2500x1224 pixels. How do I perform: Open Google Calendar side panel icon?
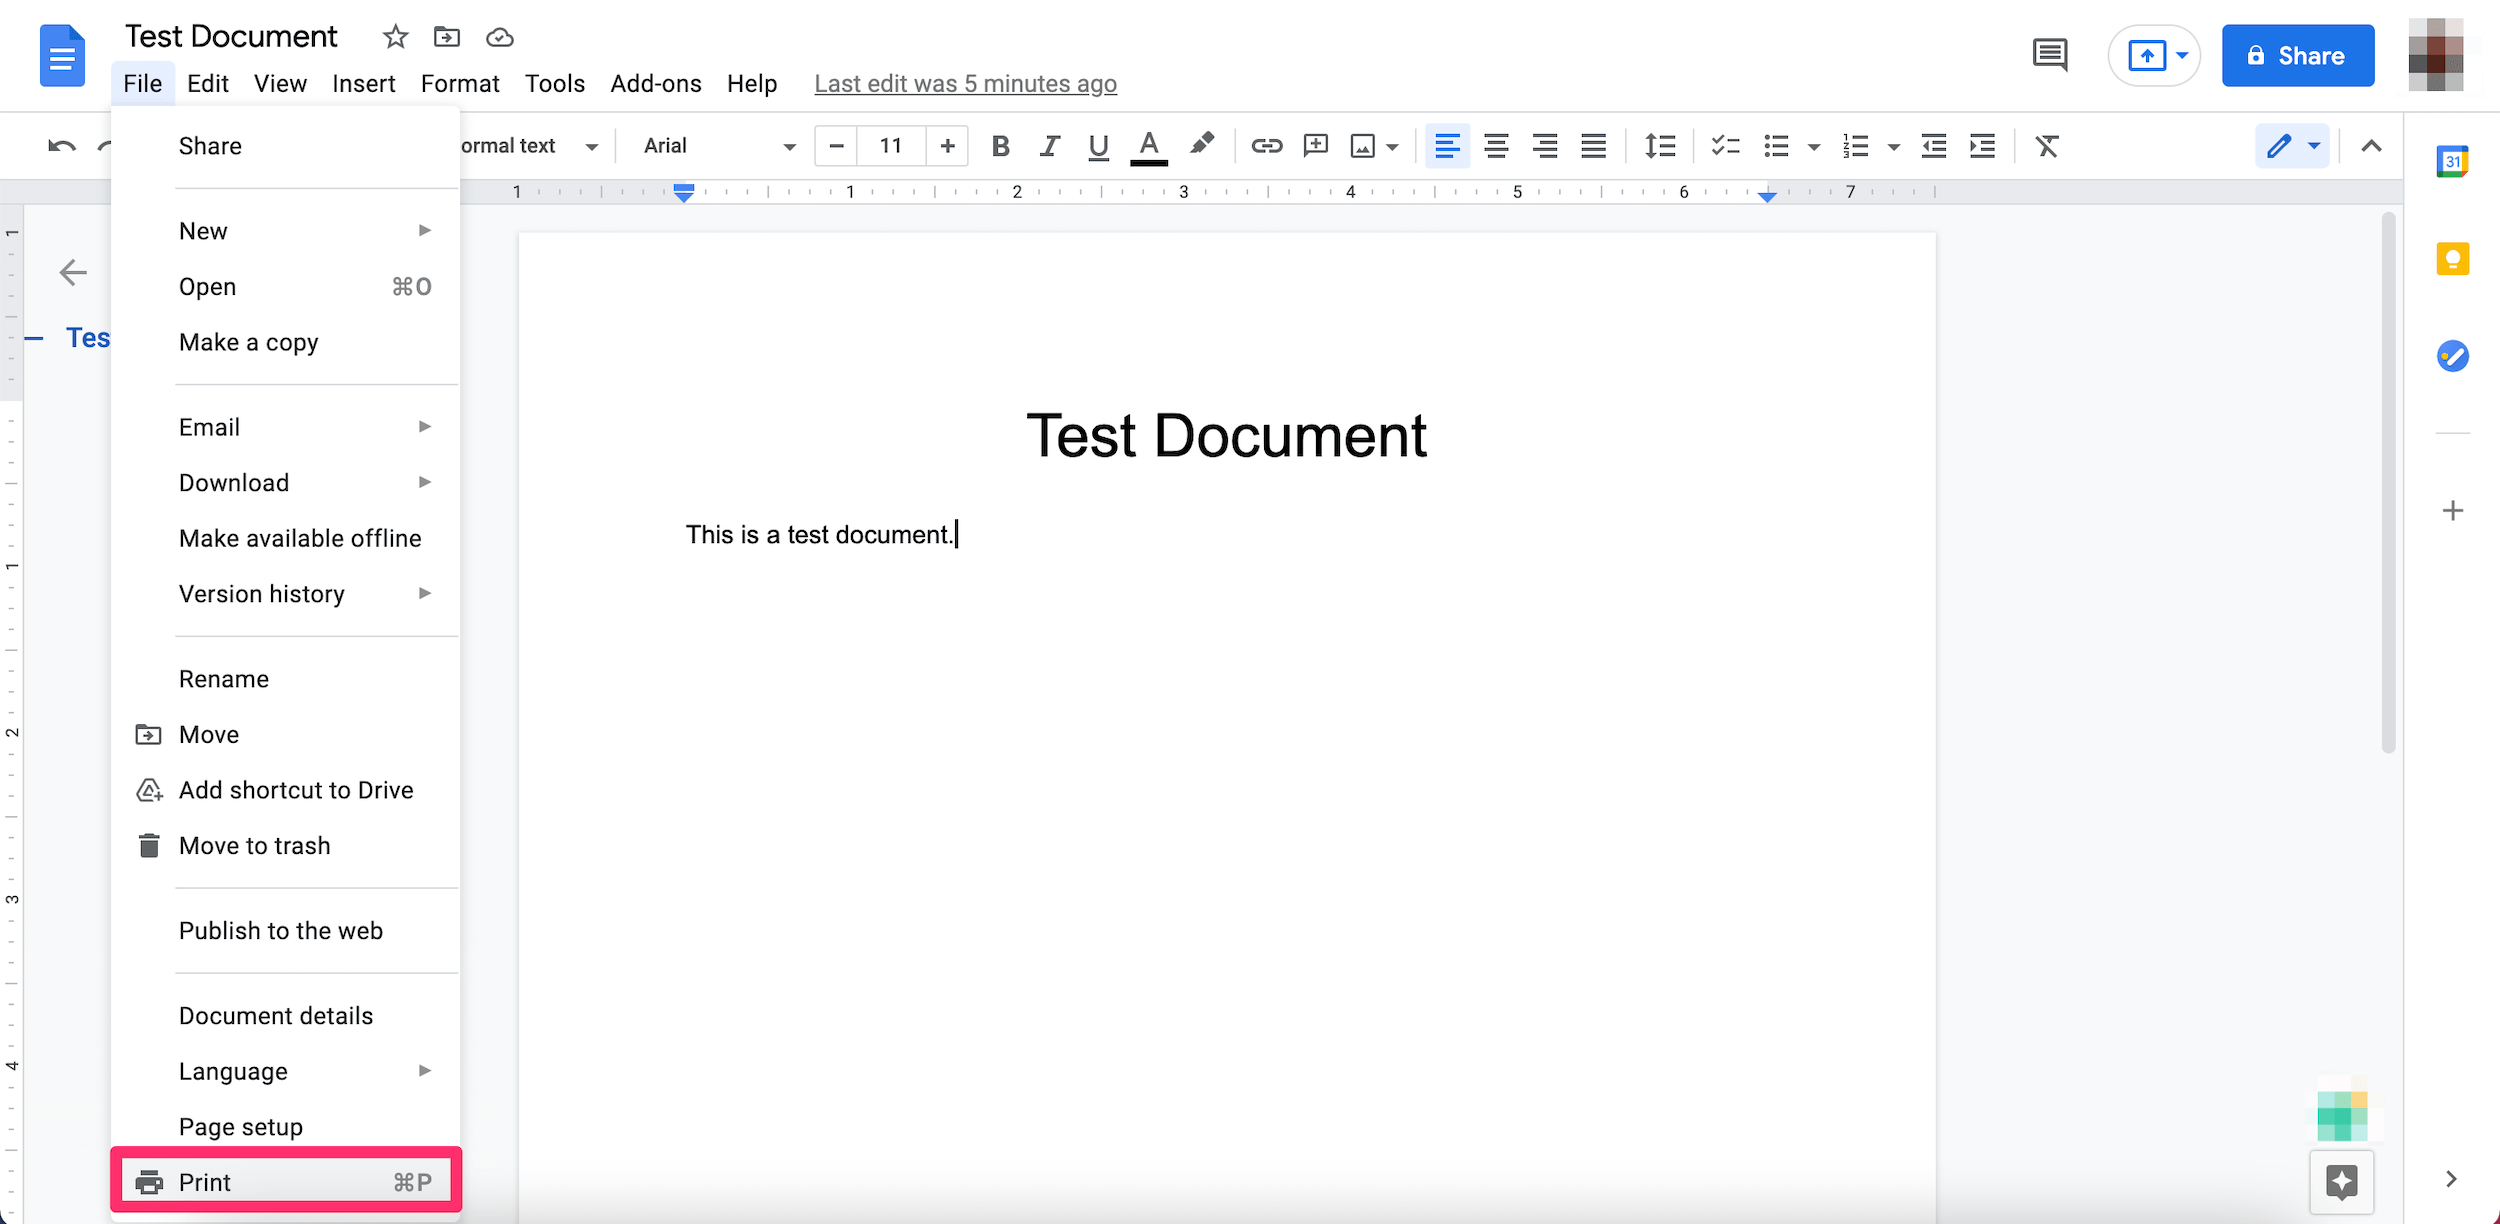2452,161
